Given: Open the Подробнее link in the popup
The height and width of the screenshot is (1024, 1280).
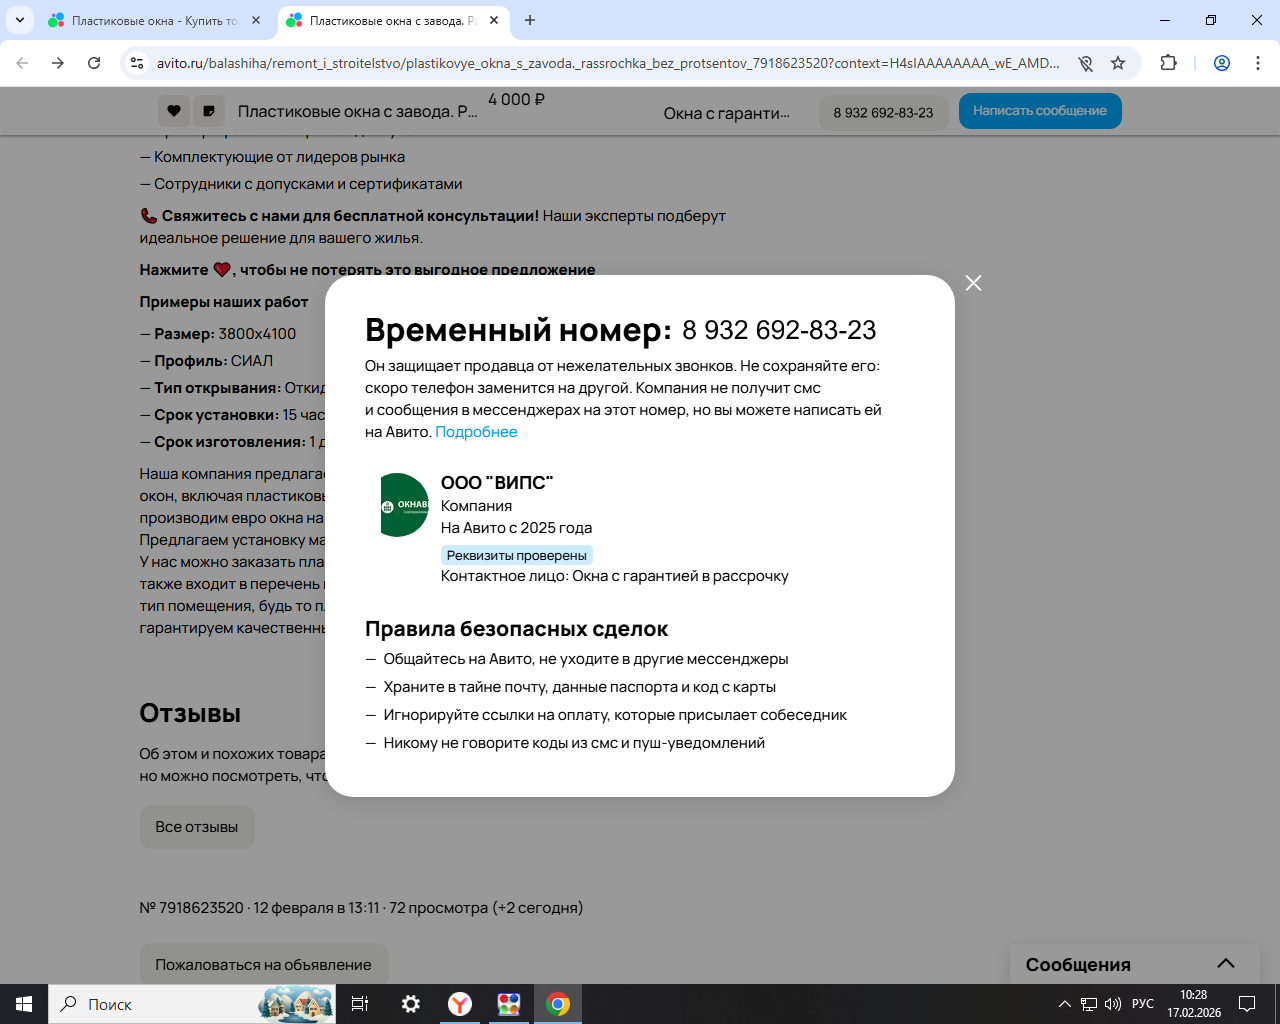Looking at the screenshot, I should click(x=476, y=432).
